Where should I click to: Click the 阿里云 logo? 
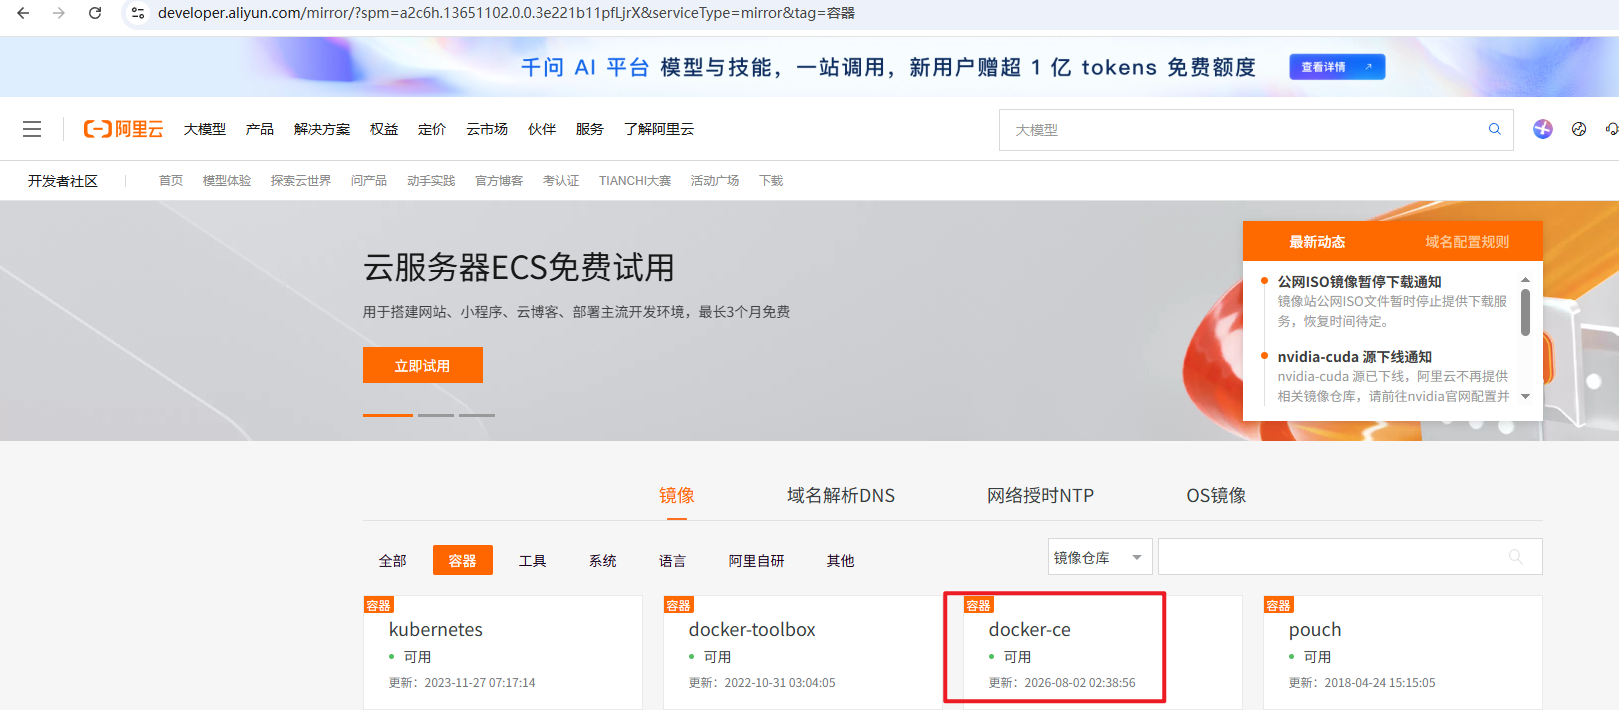pos(123,129)
